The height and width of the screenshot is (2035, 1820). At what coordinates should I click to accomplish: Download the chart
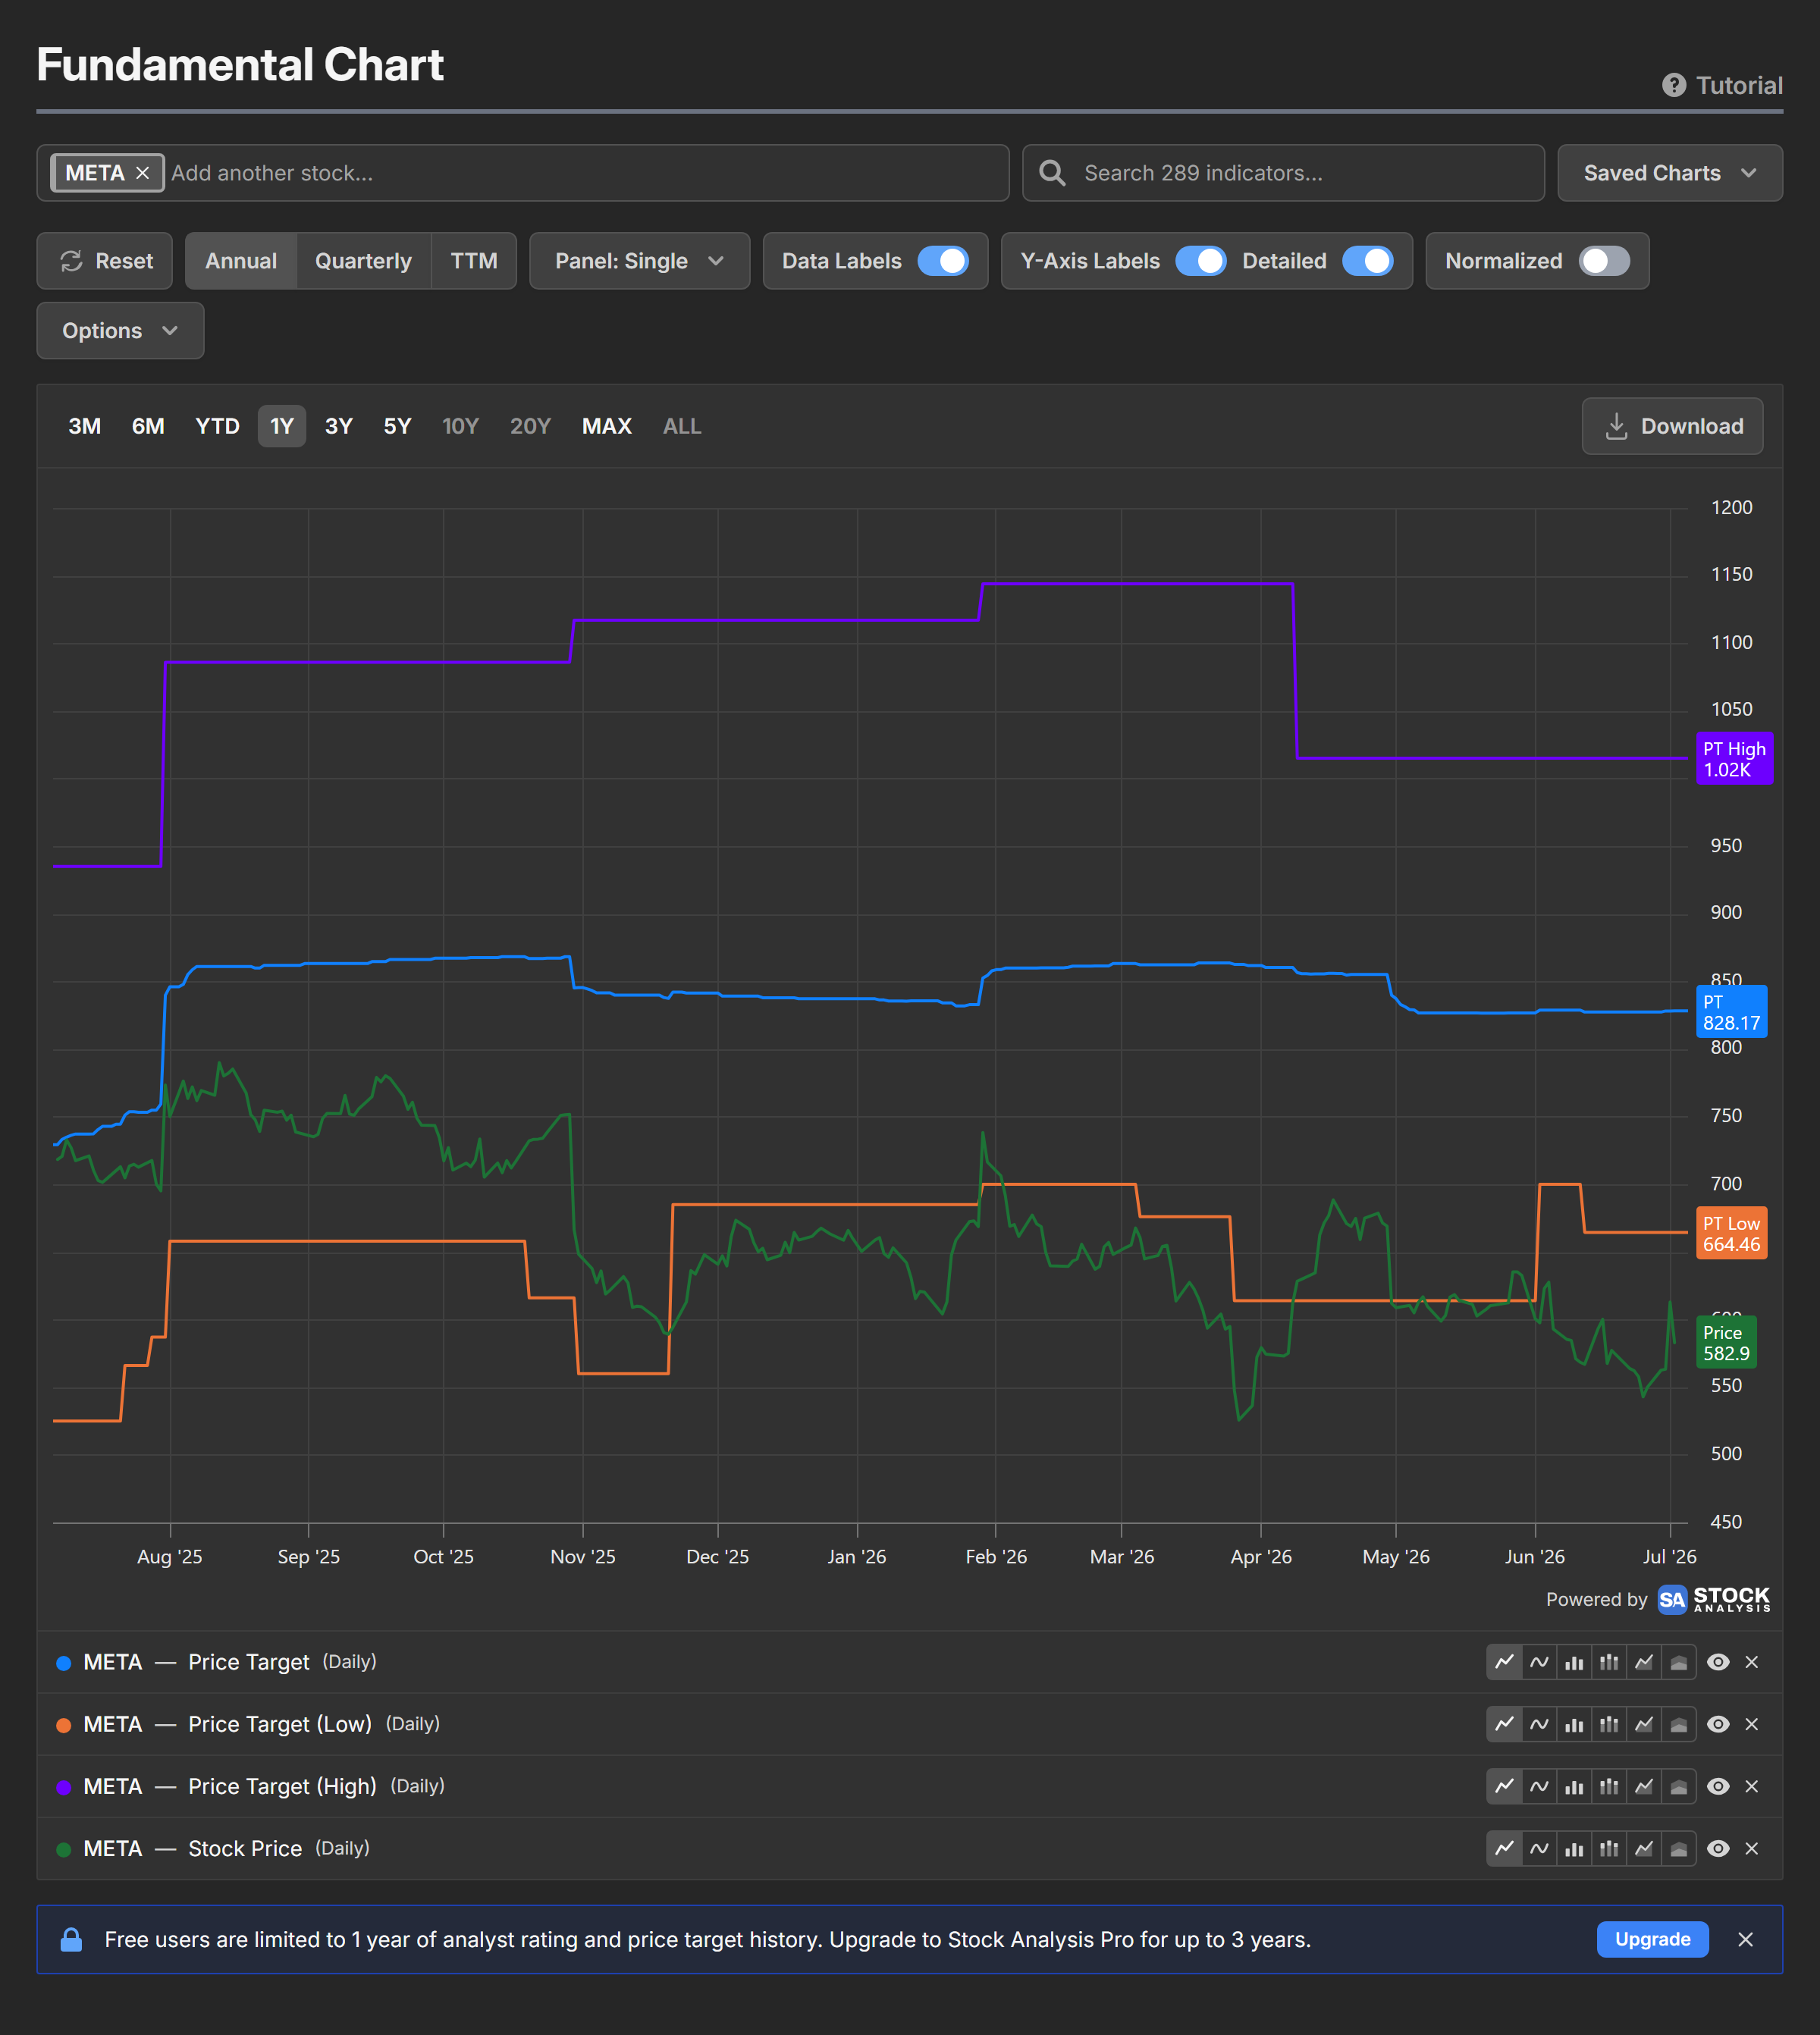pos(1672,426)
